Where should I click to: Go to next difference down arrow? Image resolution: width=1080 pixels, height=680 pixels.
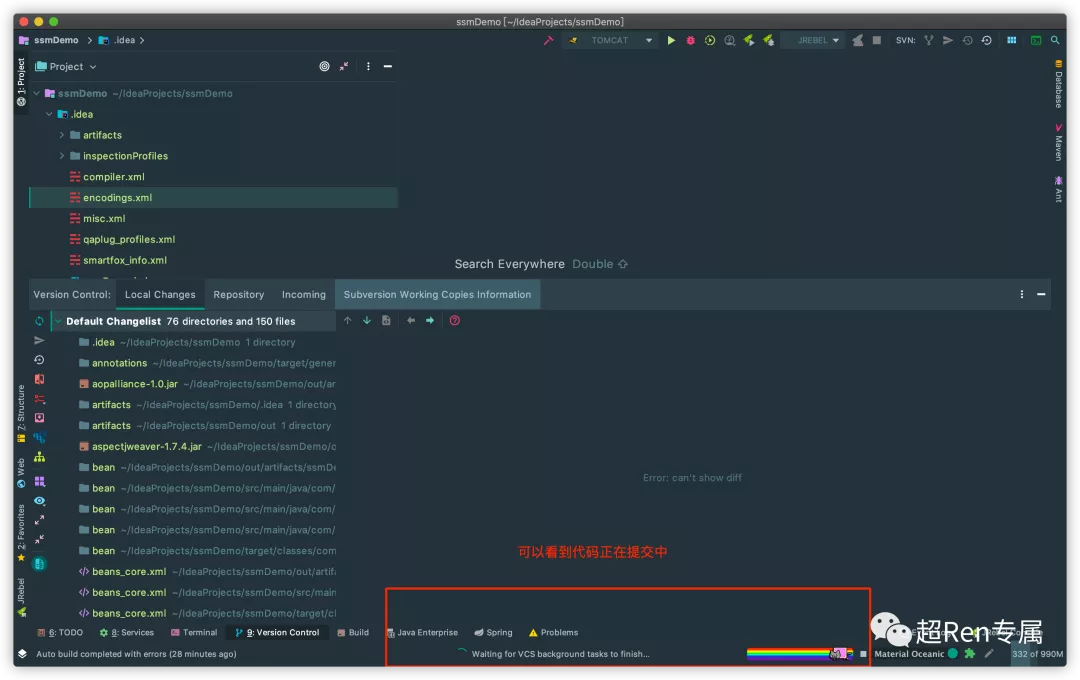click(x=366, y=320)
